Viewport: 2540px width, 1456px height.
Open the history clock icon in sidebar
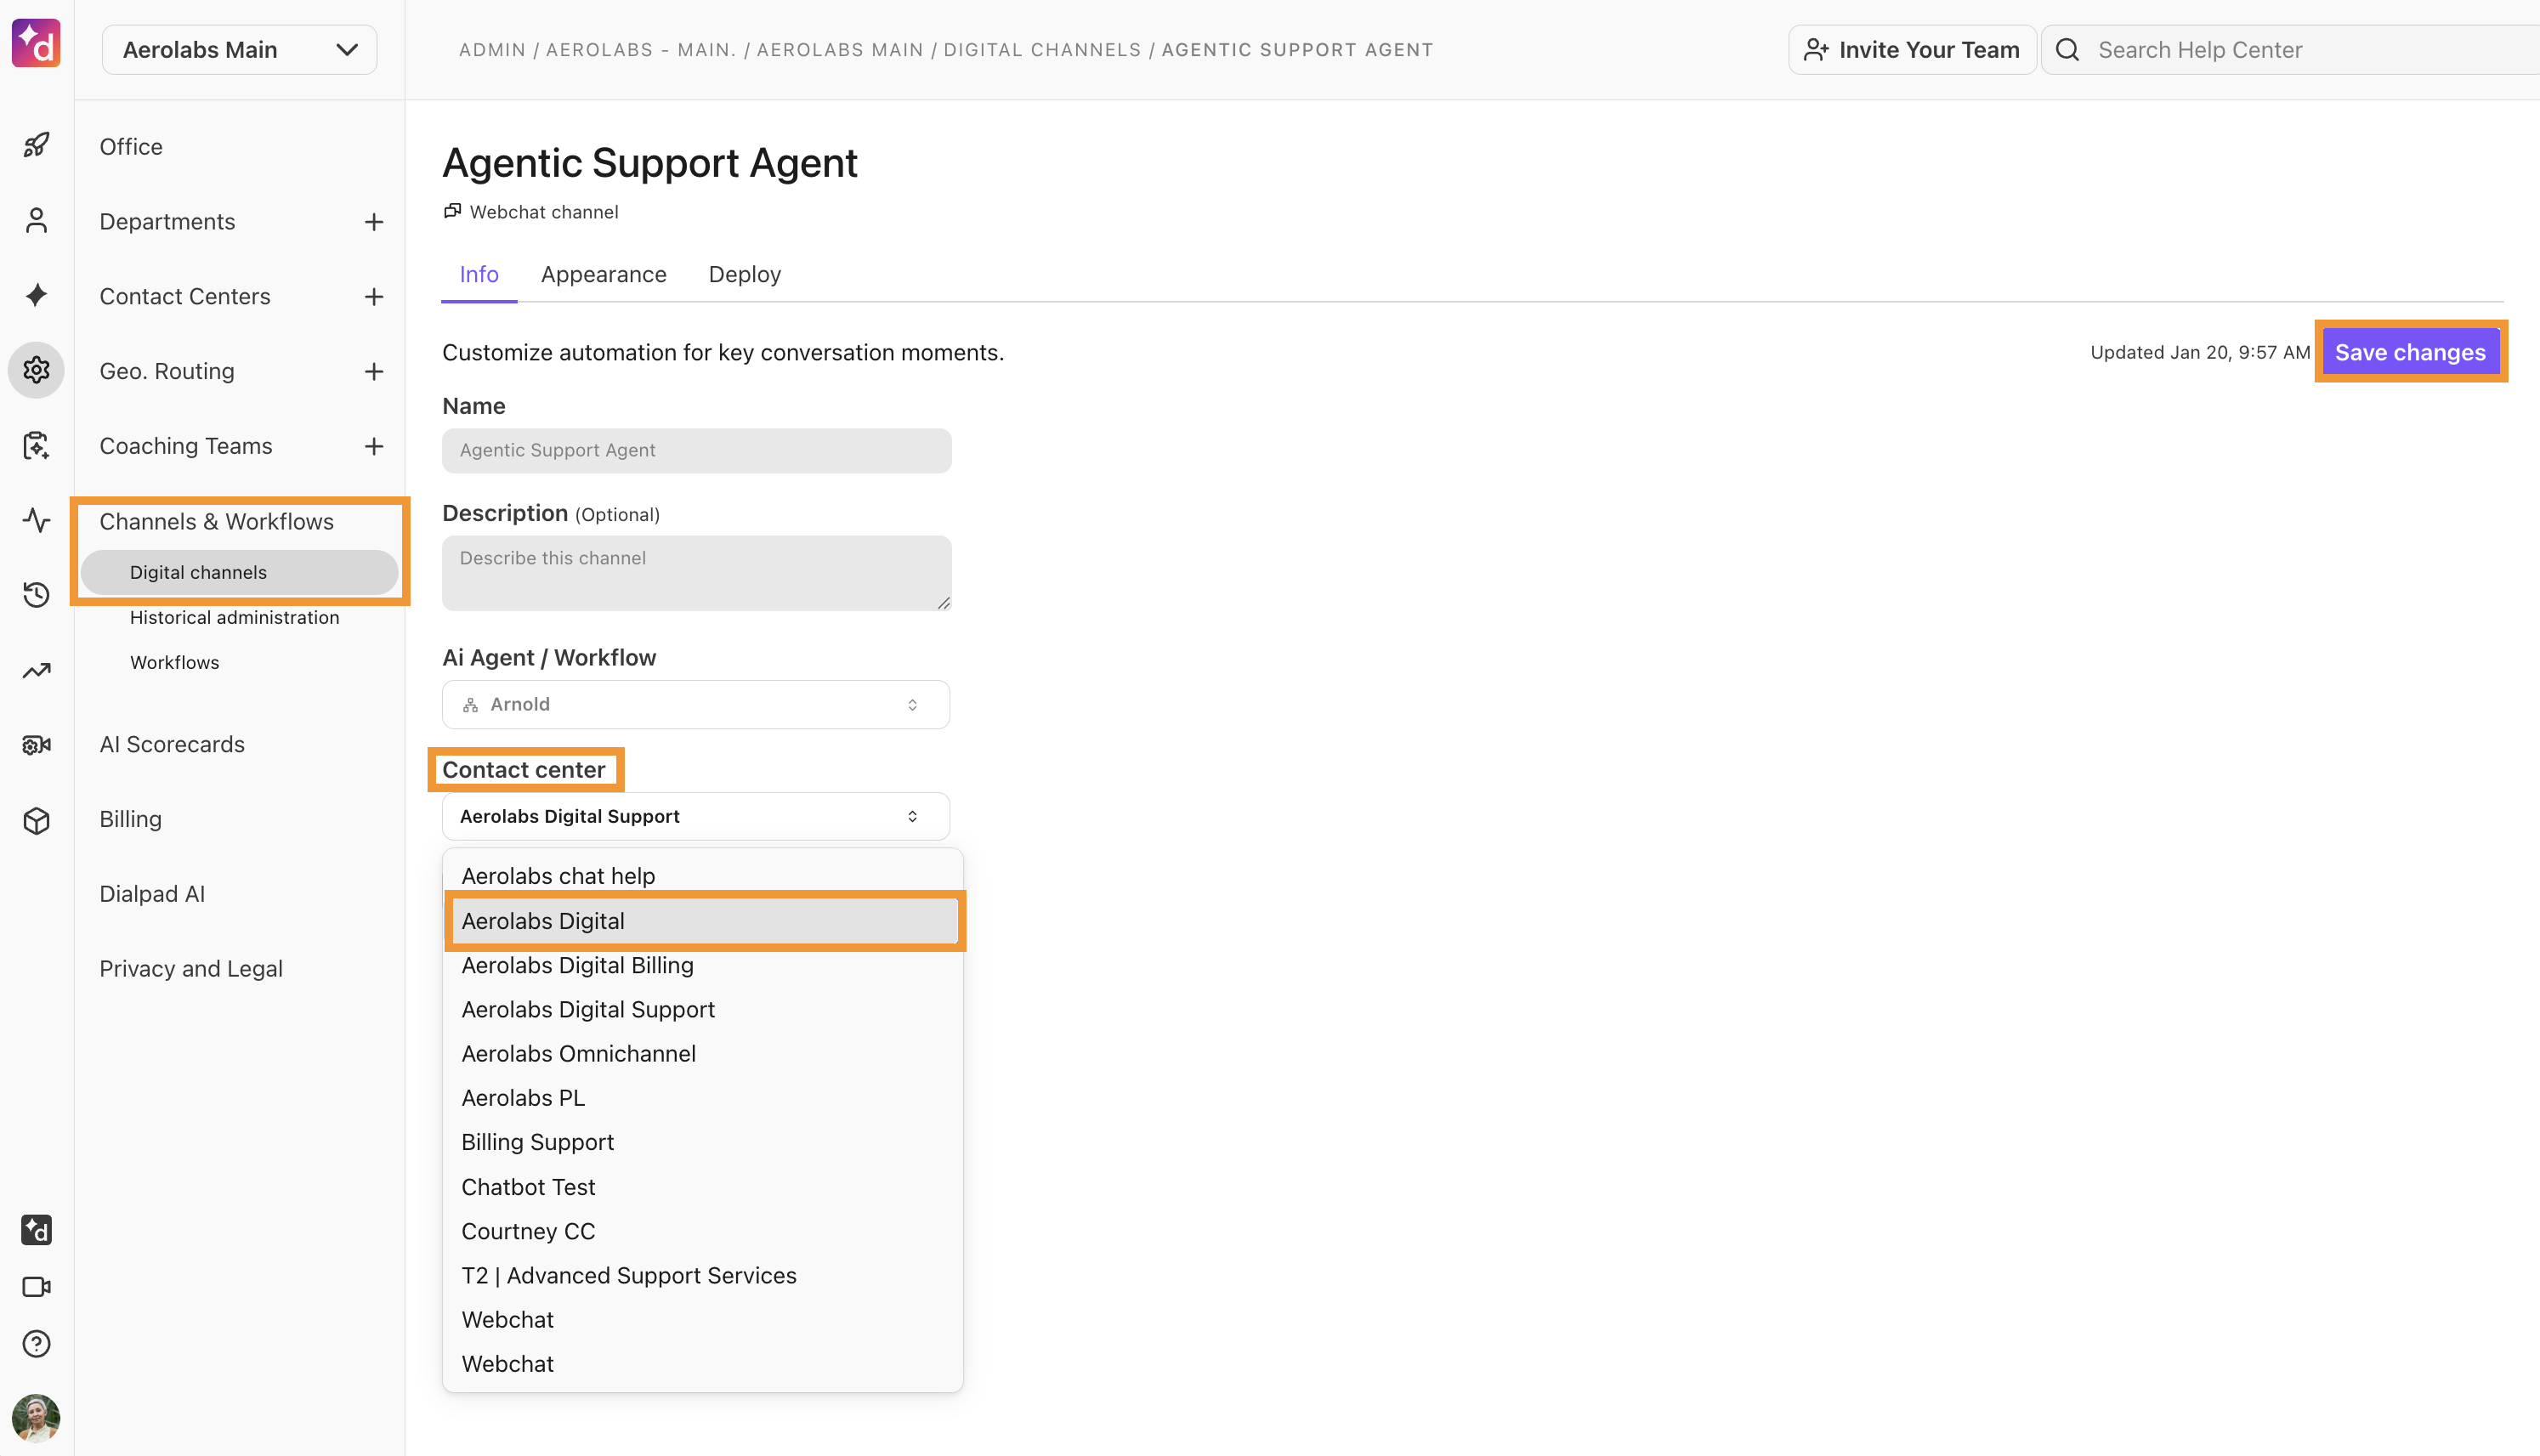[x=36, y=595]
